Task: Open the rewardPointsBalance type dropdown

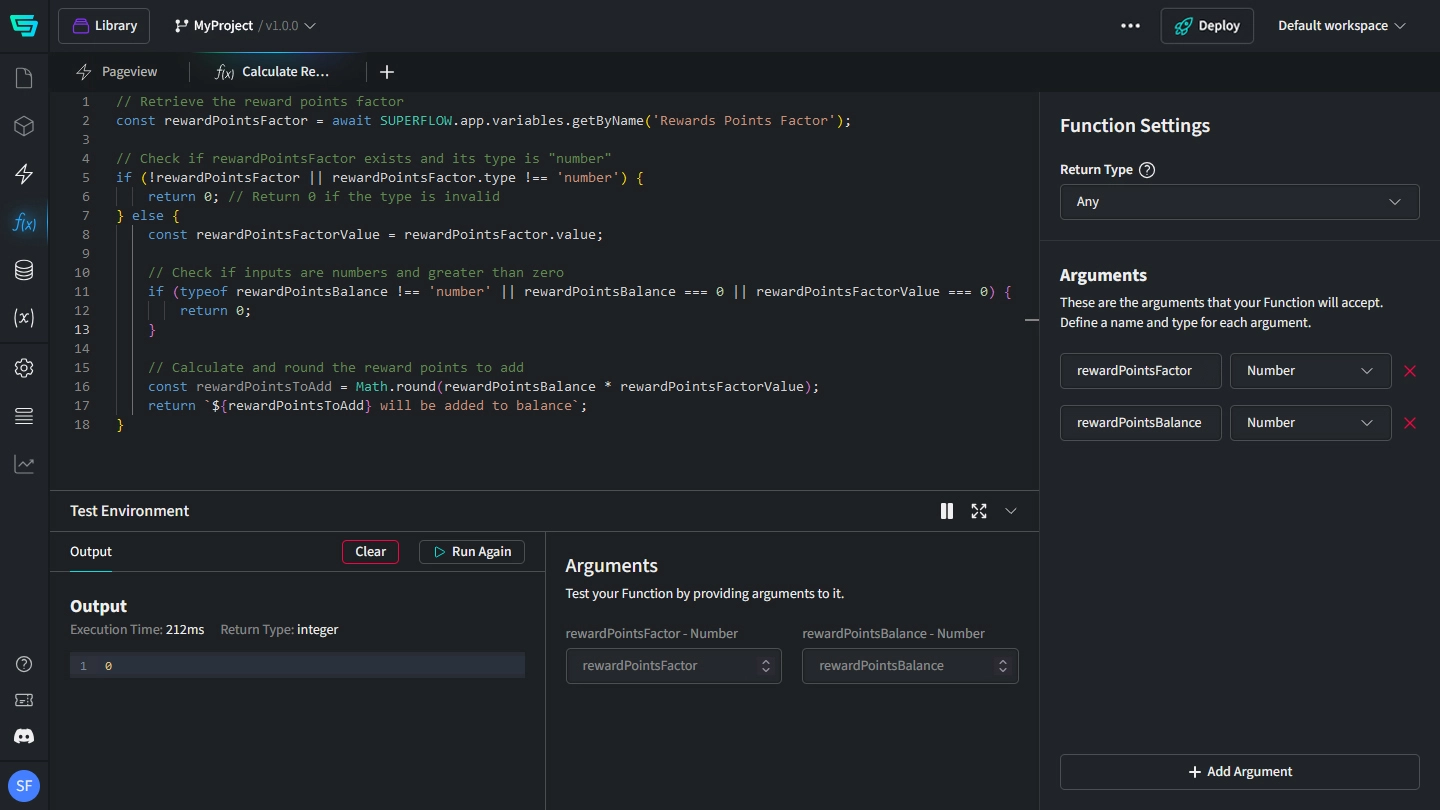Action: [x=1310, y=423]
